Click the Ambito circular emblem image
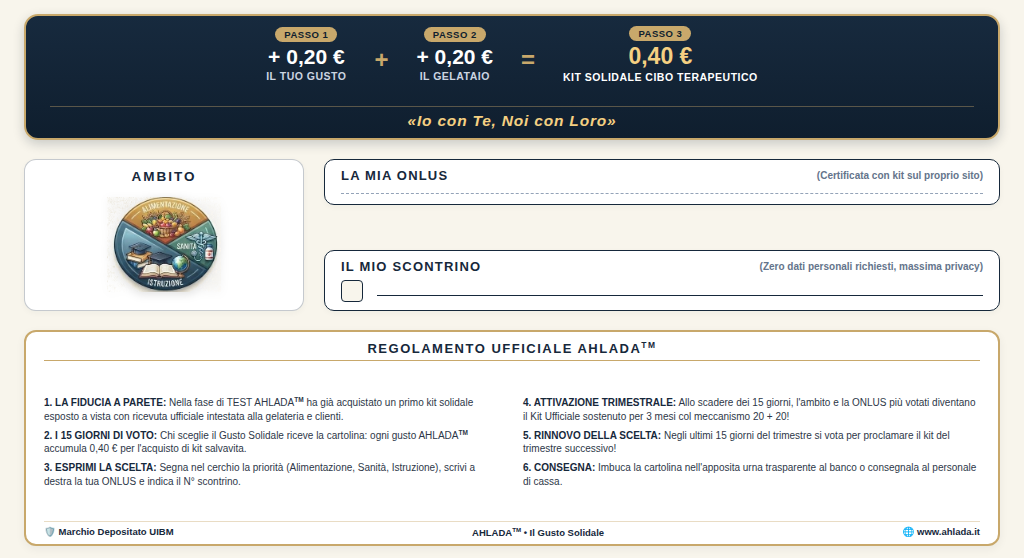The width and height of the screenshot is (1024, 558). point(165,244)
